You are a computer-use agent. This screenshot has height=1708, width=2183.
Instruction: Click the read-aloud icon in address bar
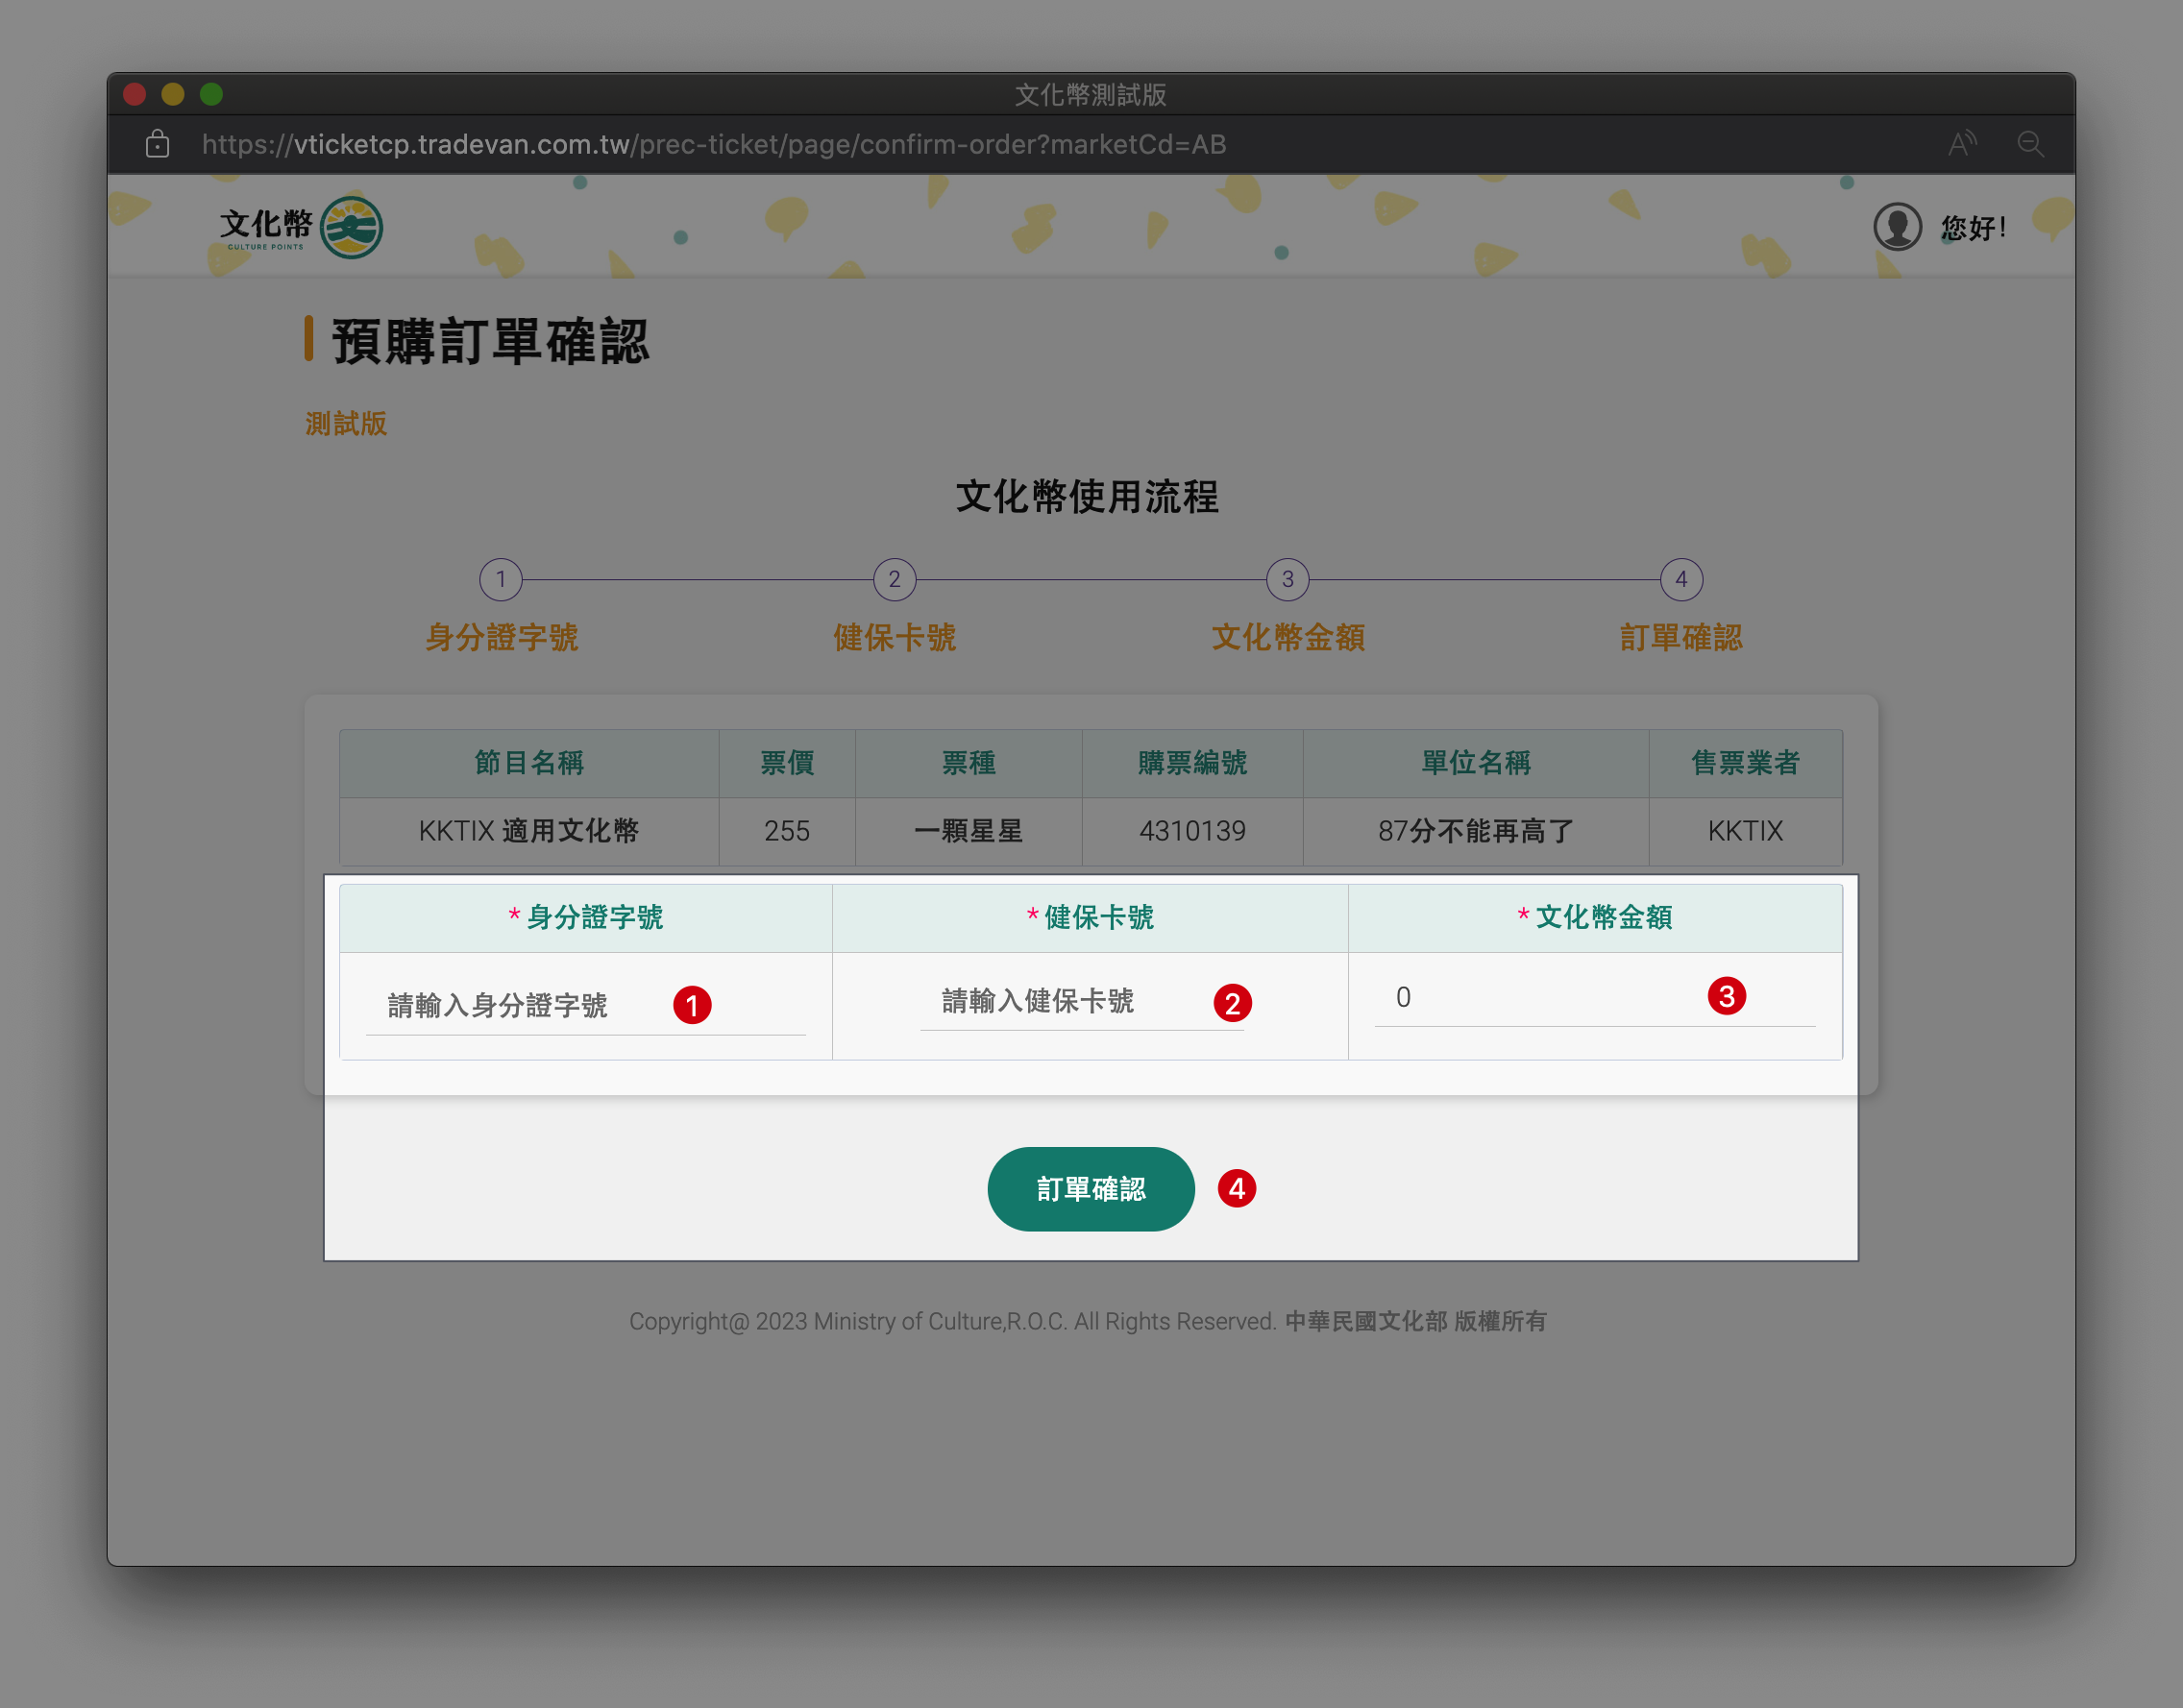tap(1962, 144)
